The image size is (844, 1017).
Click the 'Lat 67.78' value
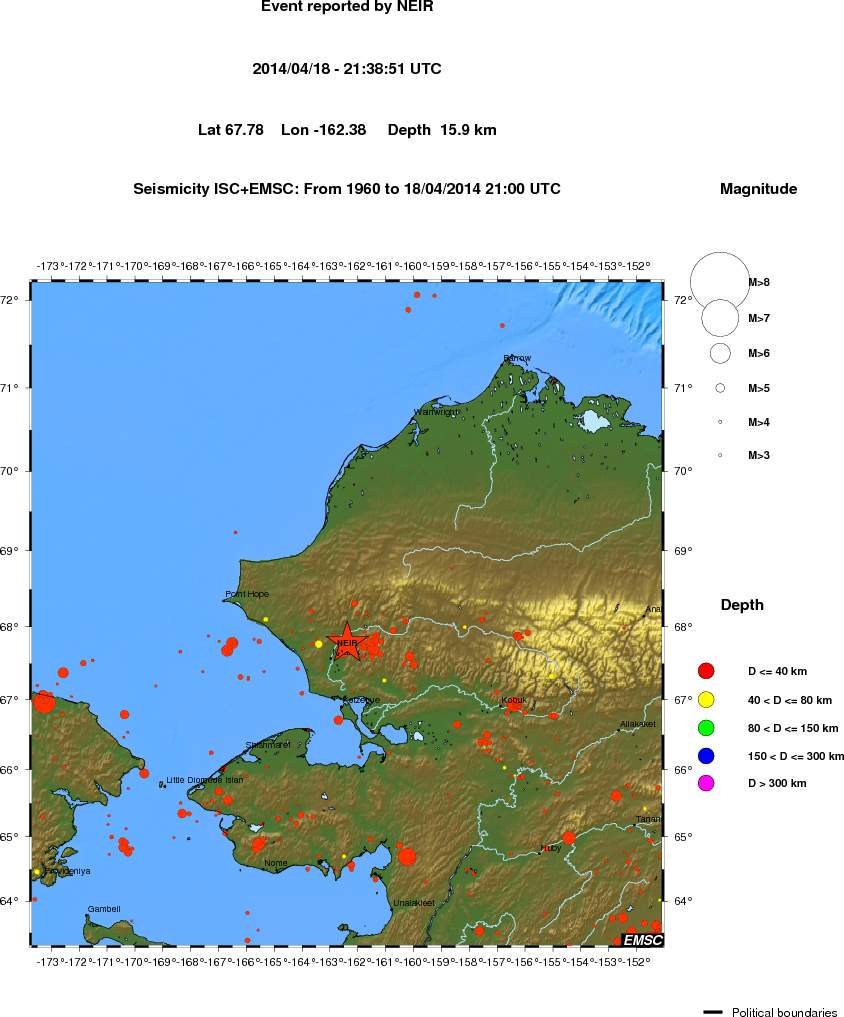pyautogui.click(x=231, y=130)
